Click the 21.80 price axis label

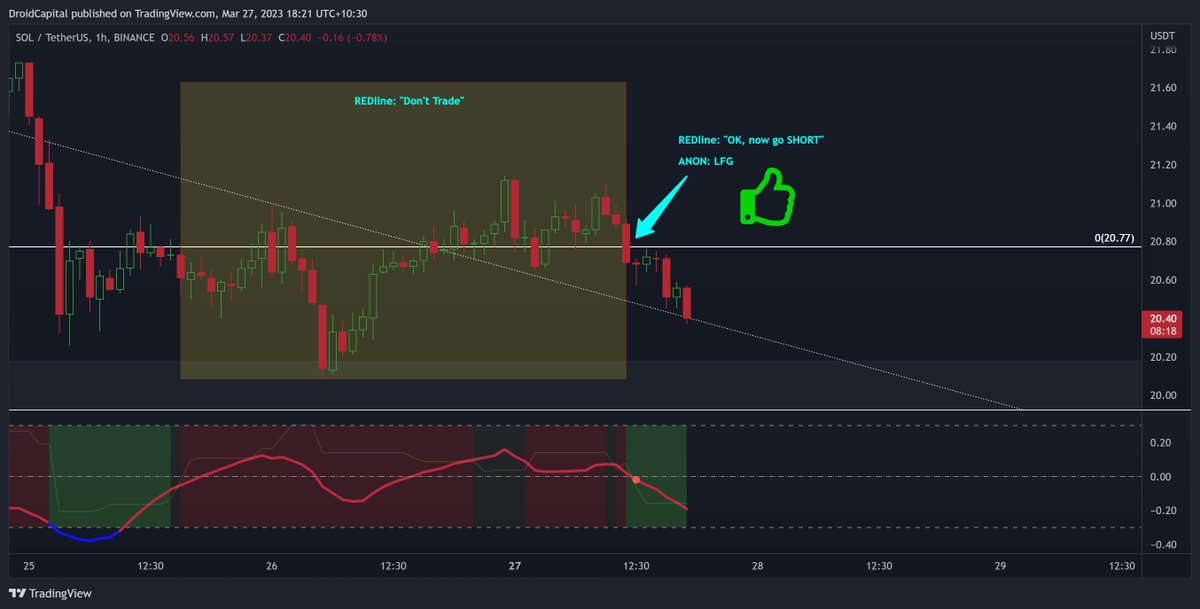[1162, 50]
